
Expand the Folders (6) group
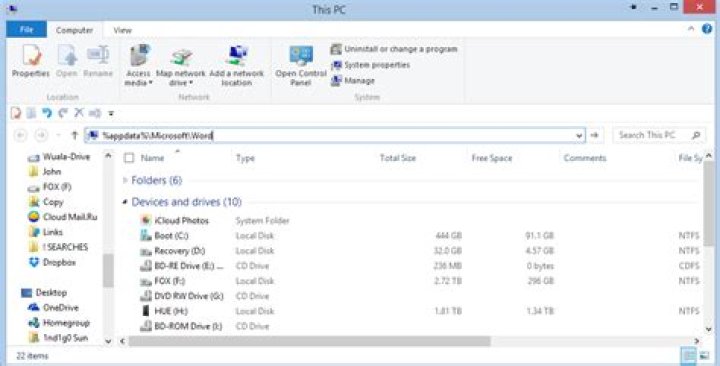(x=125, y=180)
